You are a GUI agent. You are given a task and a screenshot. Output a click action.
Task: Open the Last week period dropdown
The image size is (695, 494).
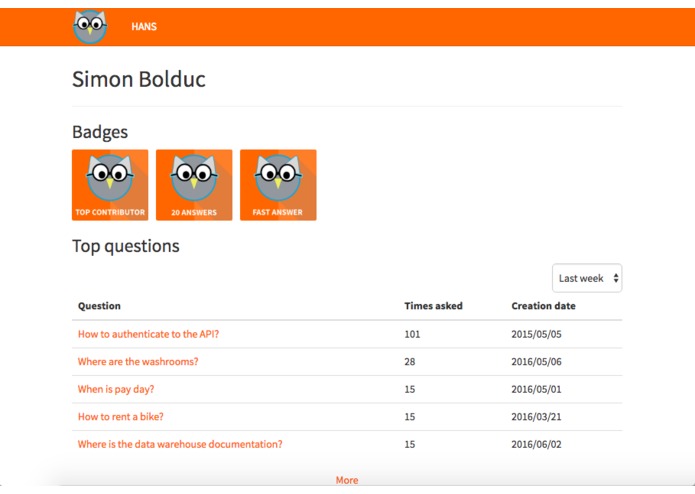click(587, 278)
